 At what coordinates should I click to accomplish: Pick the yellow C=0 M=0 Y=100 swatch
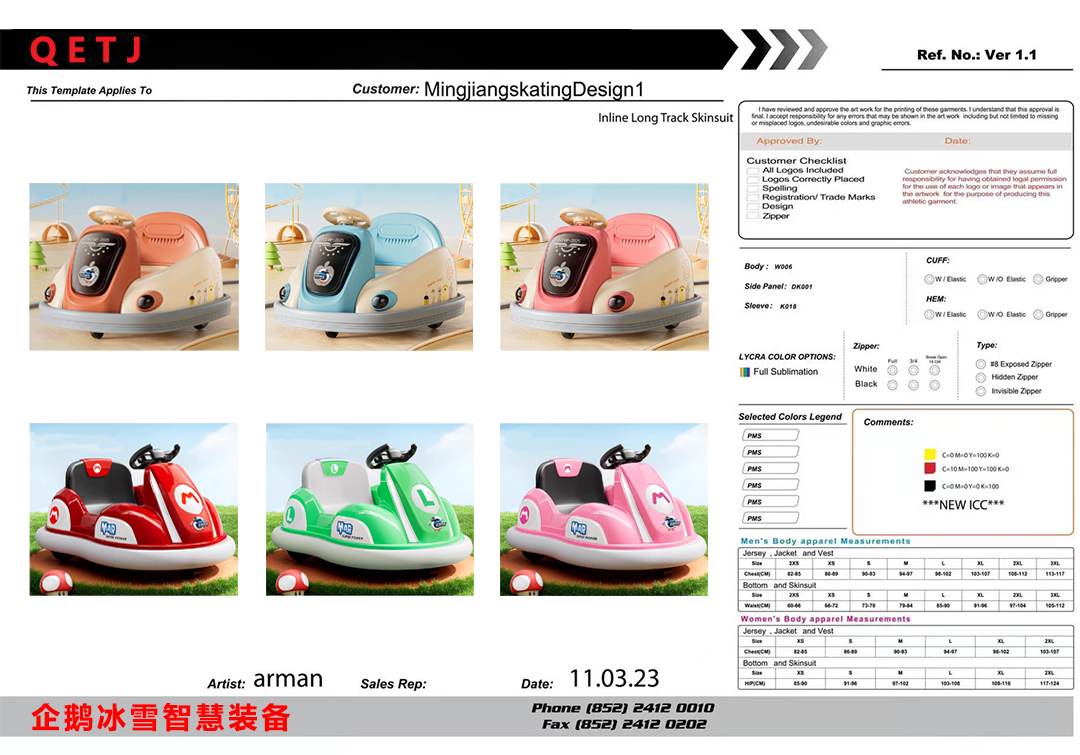click(x=930, y=454)
